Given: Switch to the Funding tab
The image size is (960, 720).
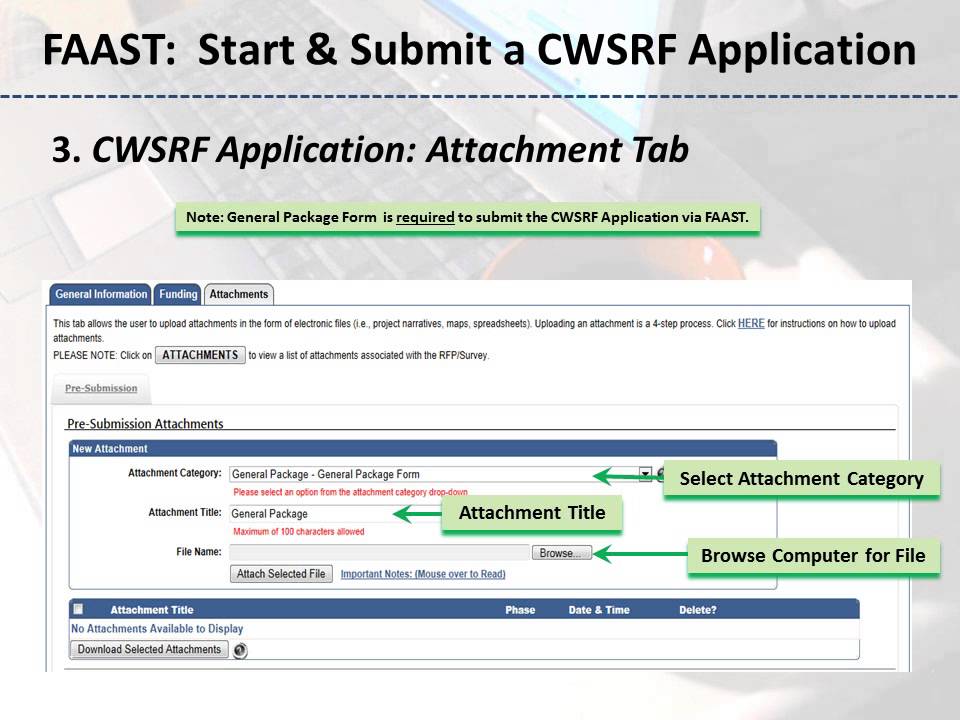Looking at the screenshot, I should 178,294.
